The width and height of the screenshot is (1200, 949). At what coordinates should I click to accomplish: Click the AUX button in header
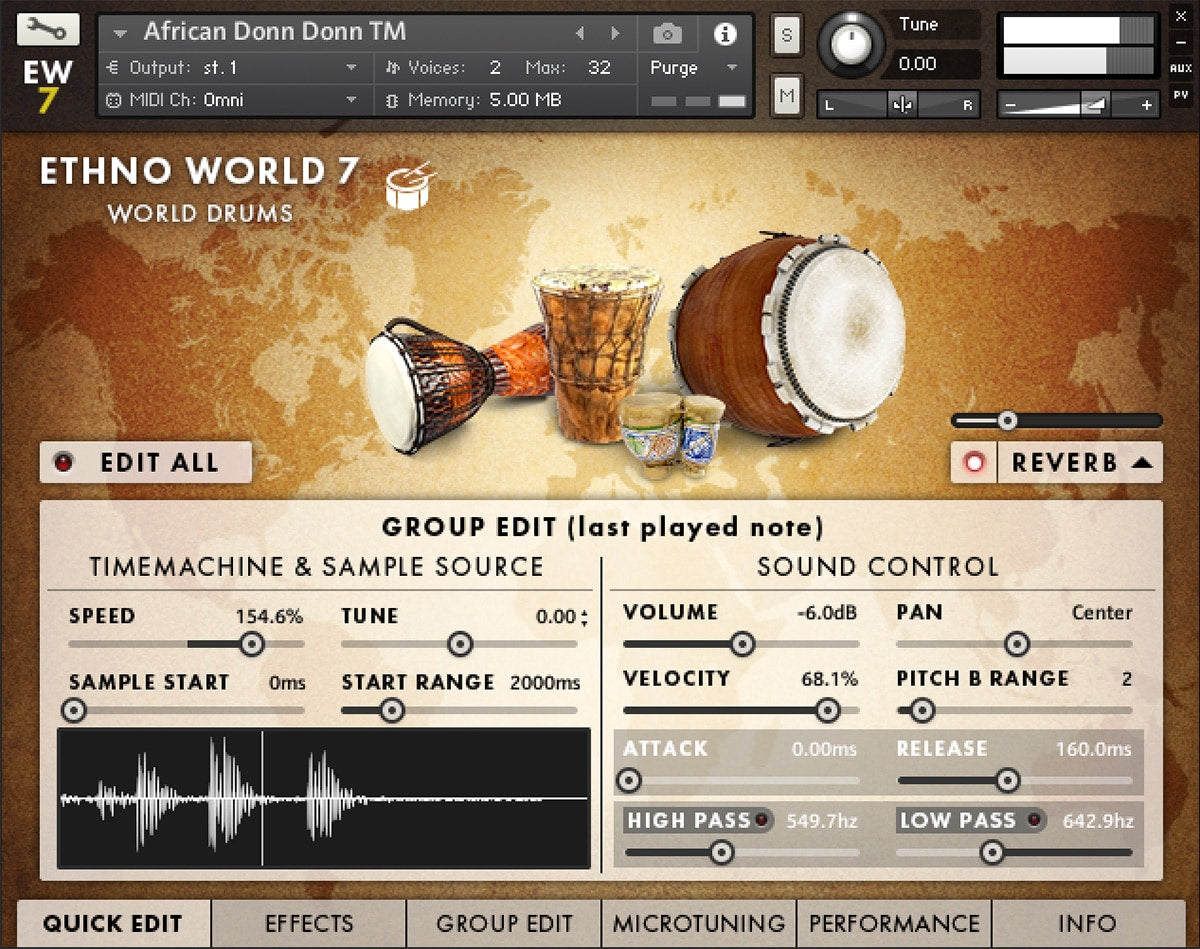pyautogui.click(x=1180, y=69)
